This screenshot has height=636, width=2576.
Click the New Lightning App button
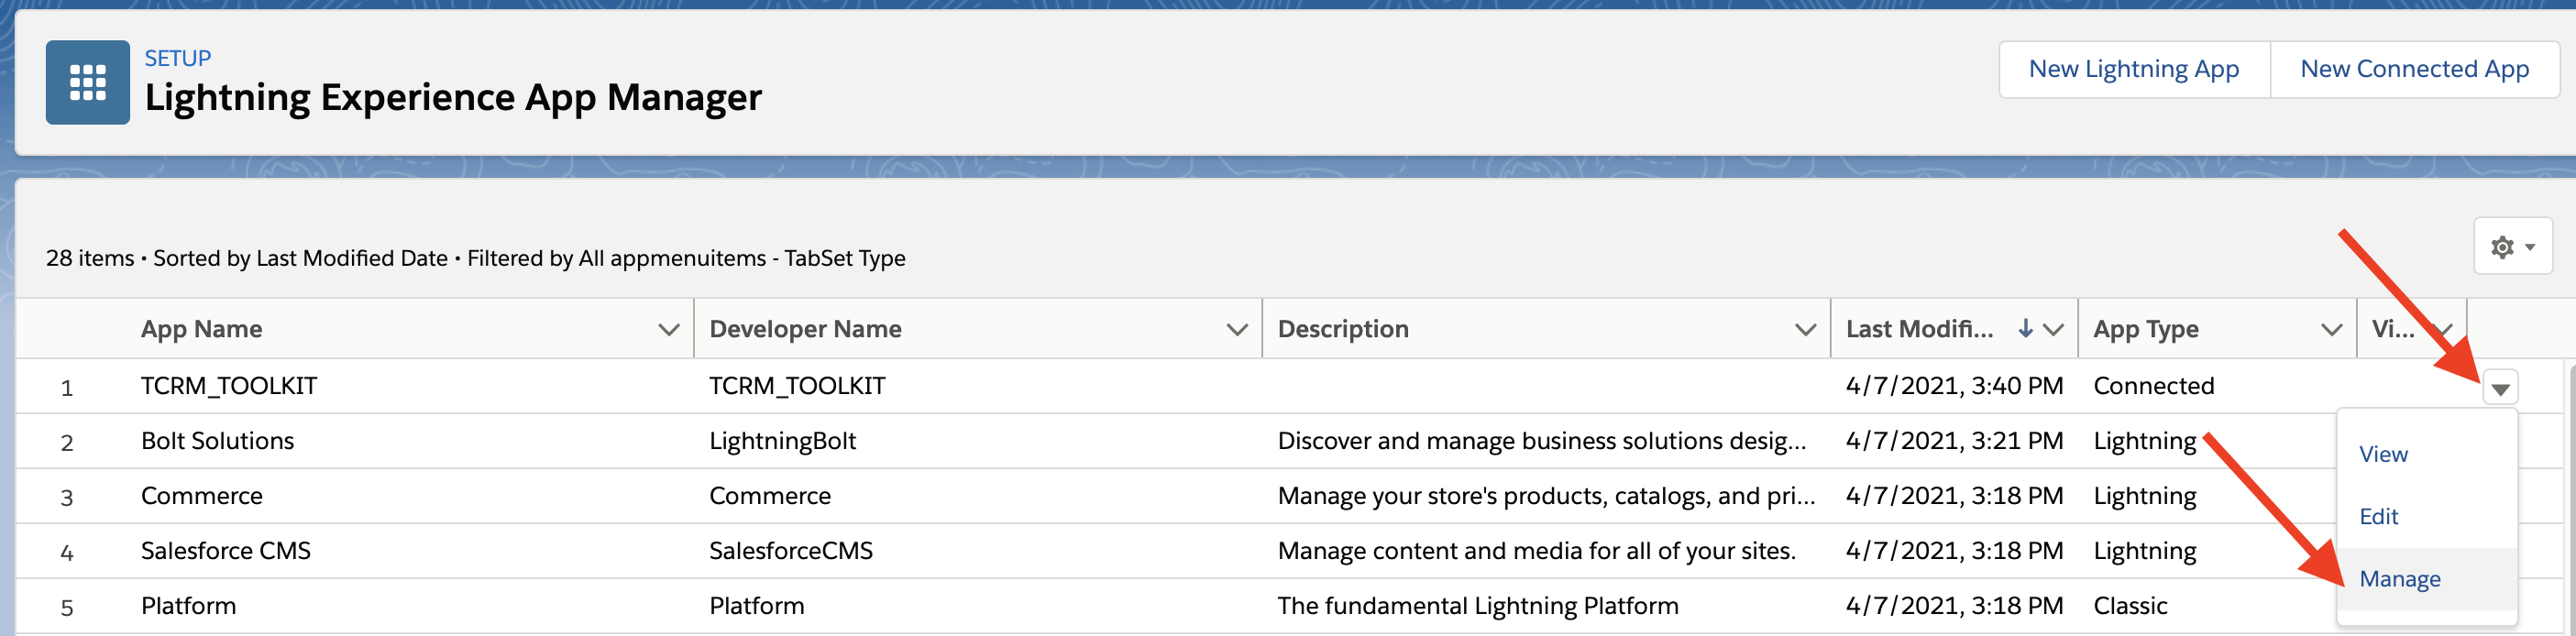pos(2133,69)
